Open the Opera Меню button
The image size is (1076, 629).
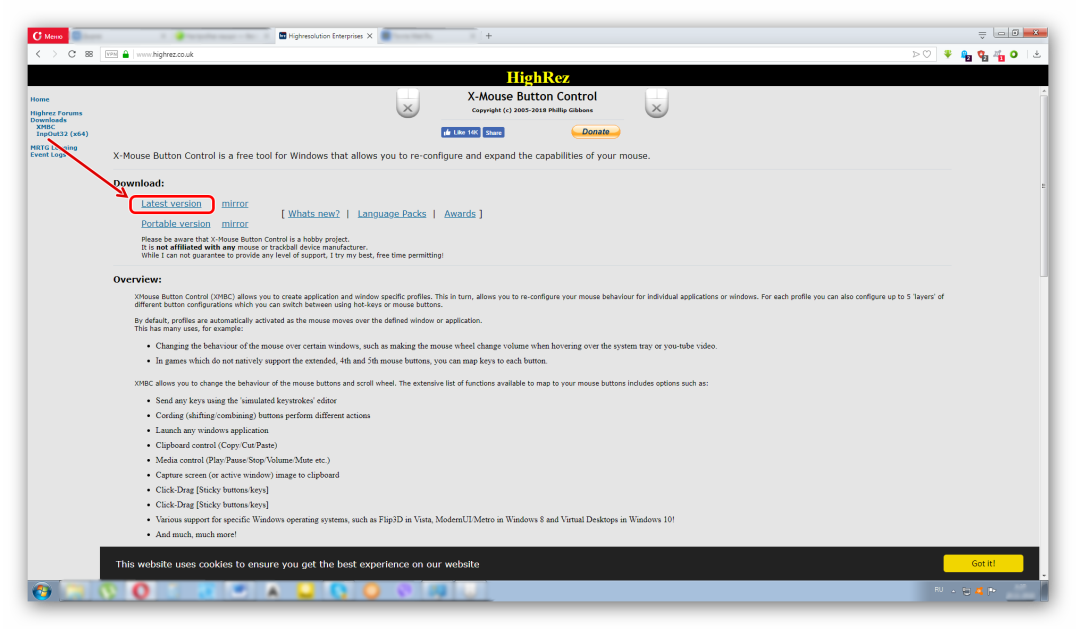[x=48, y=36]
